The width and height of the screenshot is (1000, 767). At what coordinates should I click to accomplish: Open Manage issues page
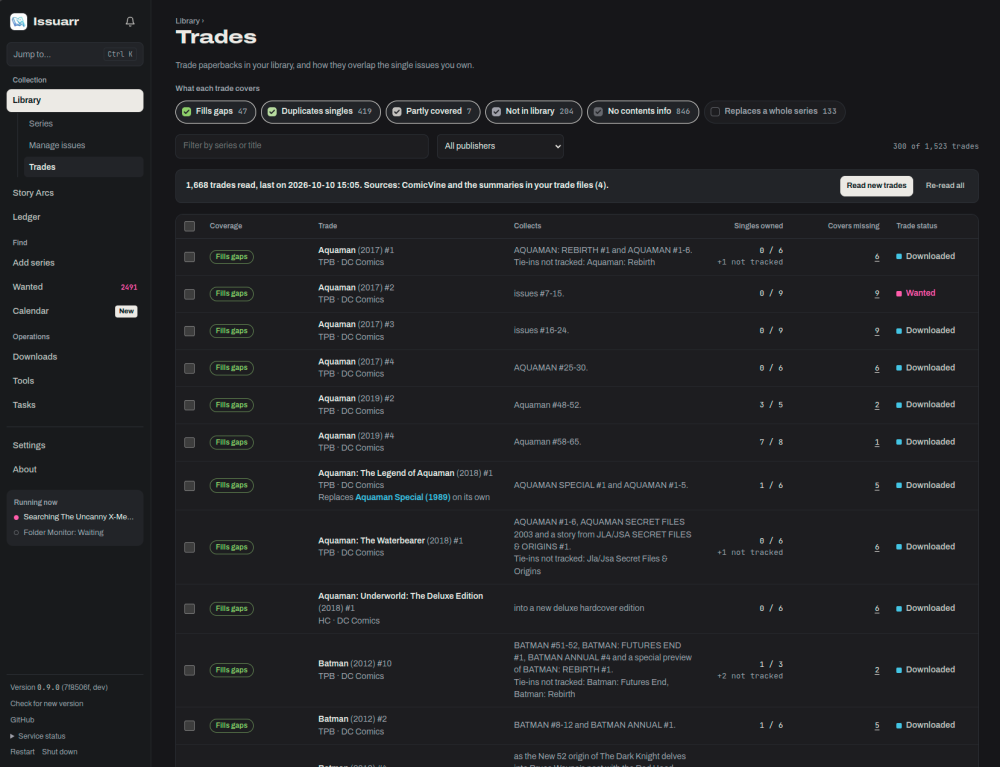[57, 145]
